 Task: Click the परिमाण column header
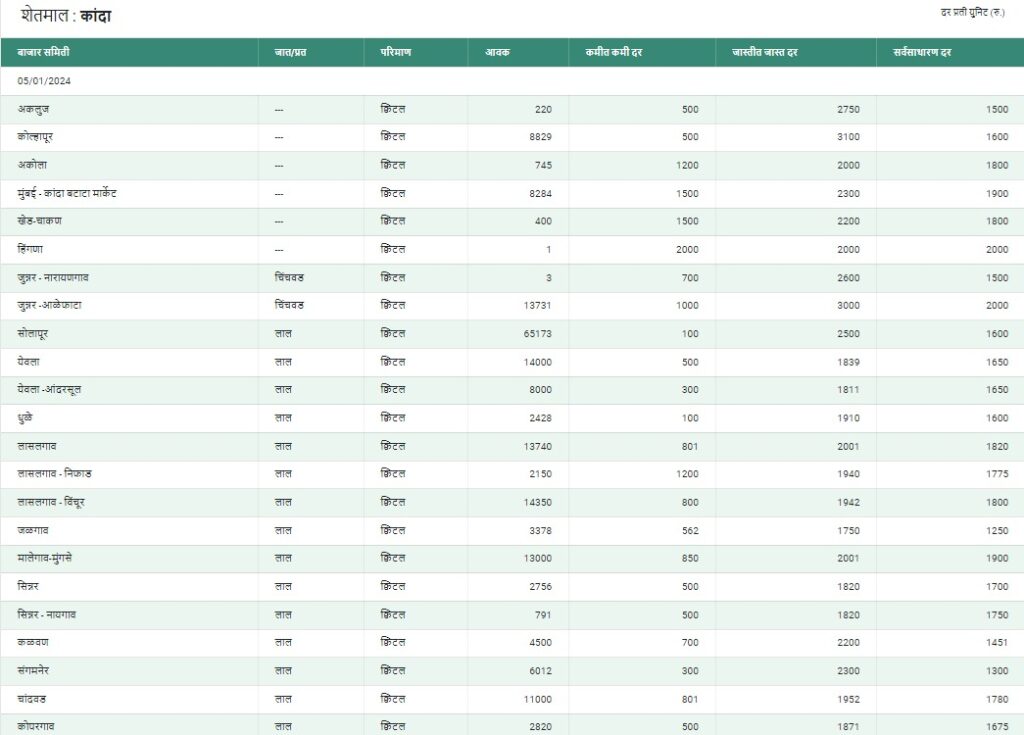pyautogui.click(x=396, y=52)
